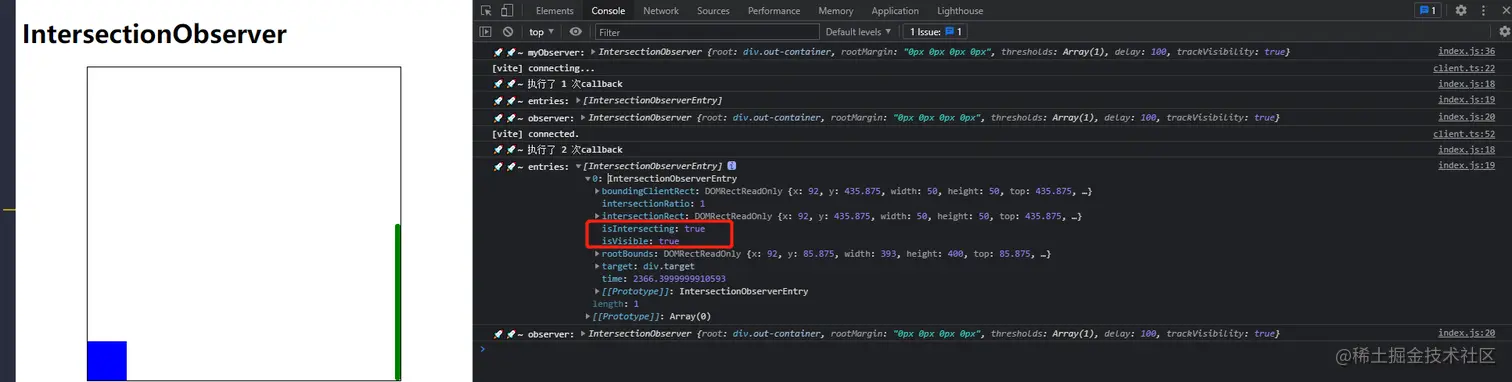Switch to the Memory tab

pyautogui.click(x=836, y=11)
